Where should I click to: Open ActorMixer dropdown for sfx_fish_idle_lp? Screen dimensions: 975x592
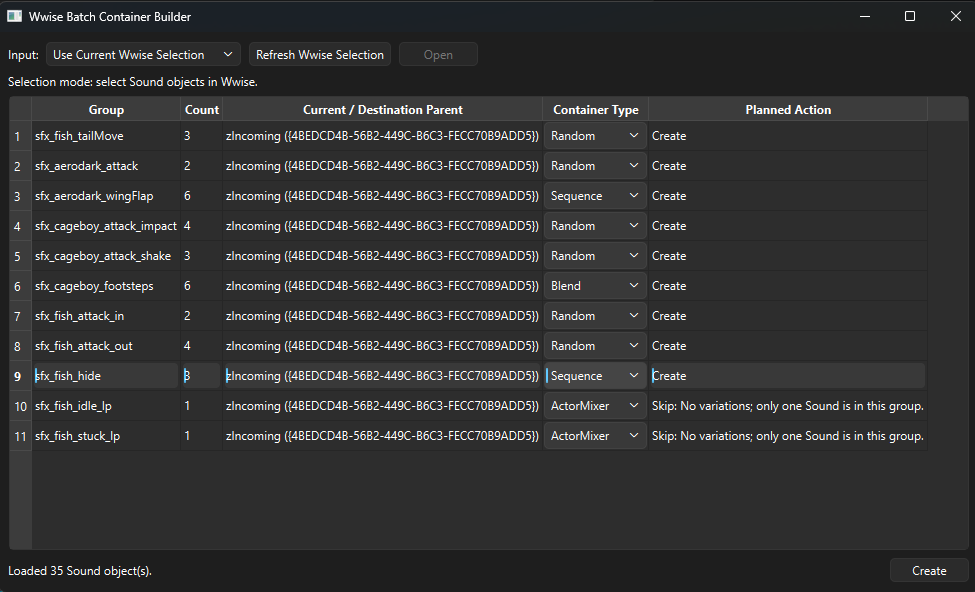(x=595, y=405)
